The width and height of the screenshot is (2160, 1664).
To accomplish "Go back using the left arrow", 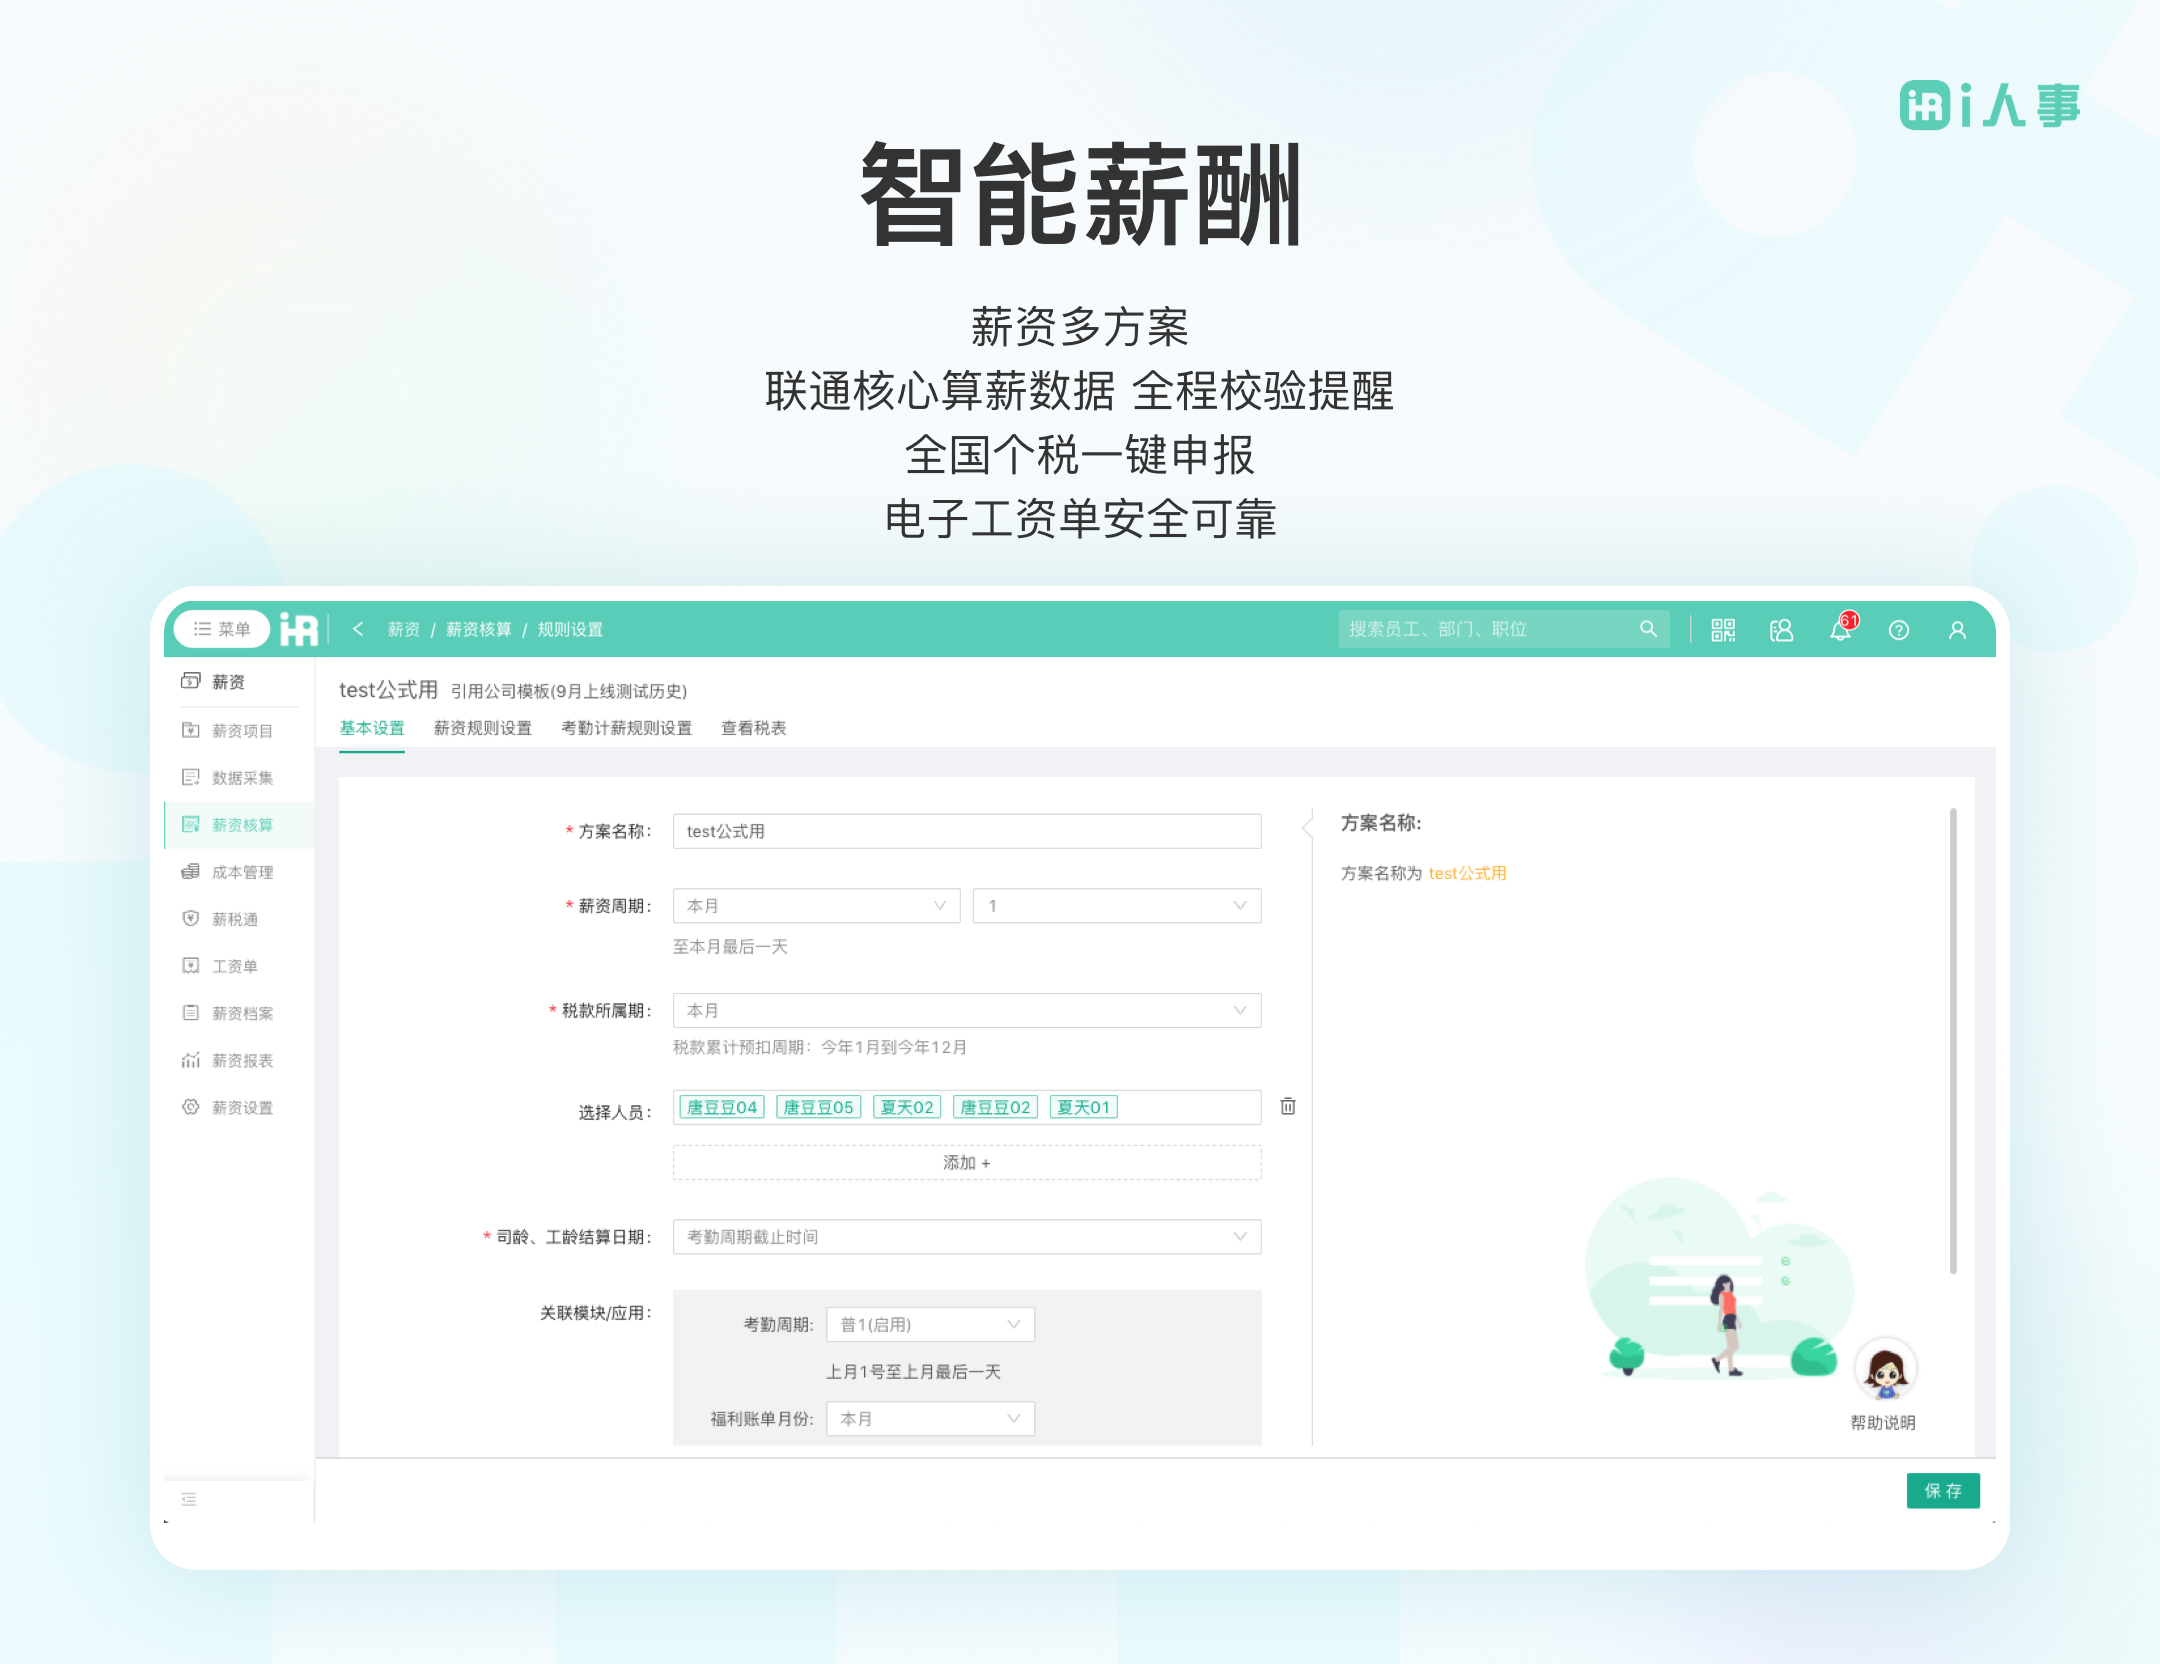I will coord(357,629).
